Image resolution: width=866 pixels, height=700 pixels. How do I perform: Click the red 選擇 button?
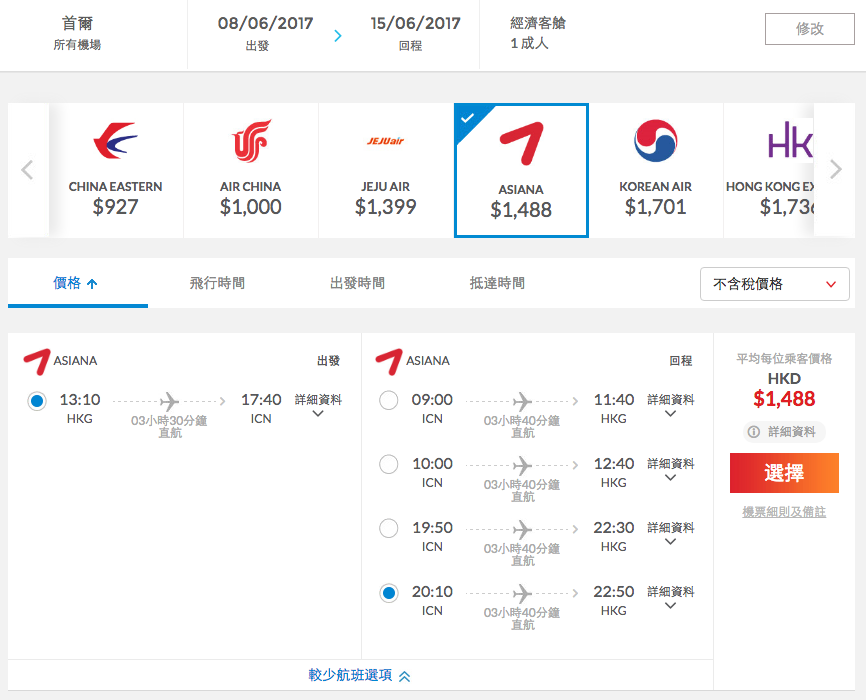tap(784, 473)
